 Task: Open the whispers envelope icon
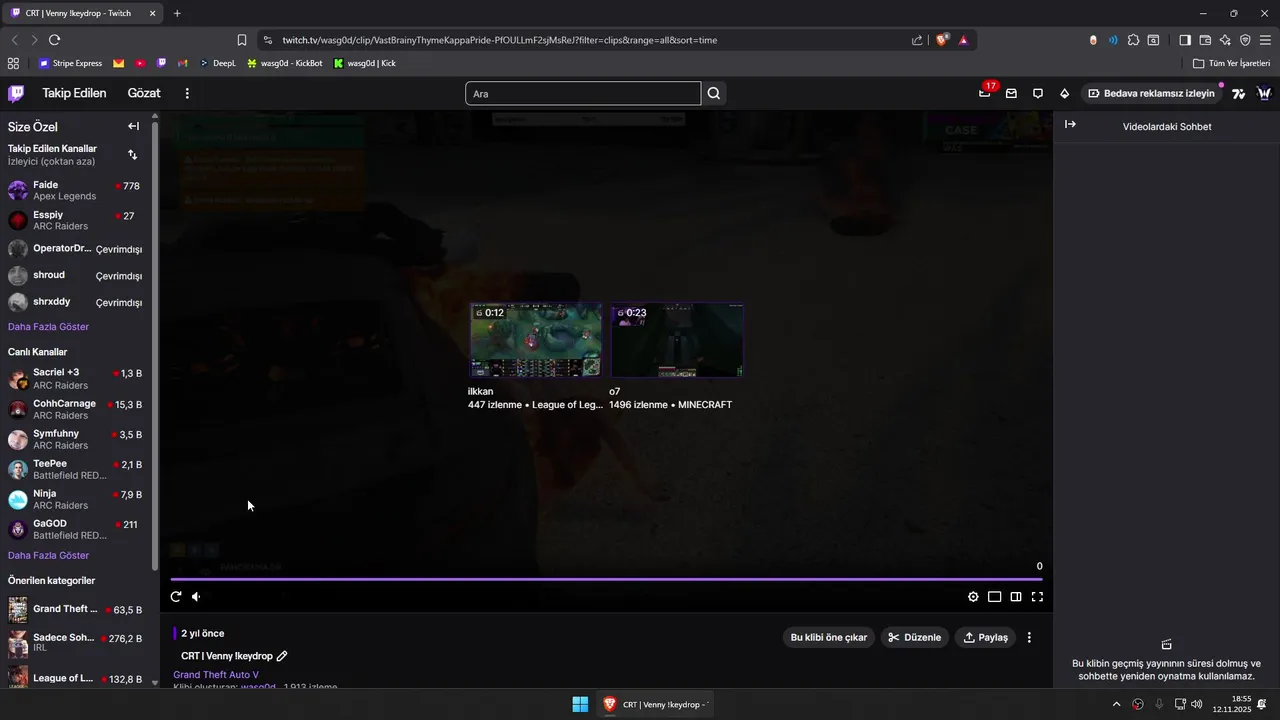(1011, 93)
